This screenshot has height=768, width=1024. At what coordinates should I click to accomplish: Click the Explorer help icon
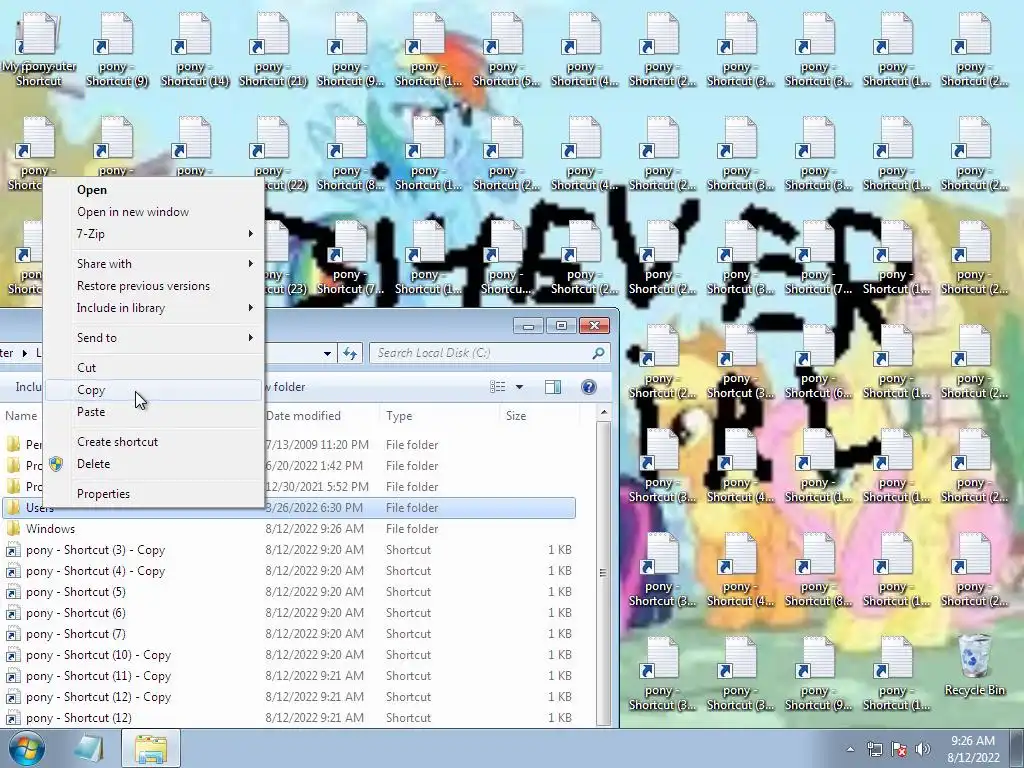point(588,387)
